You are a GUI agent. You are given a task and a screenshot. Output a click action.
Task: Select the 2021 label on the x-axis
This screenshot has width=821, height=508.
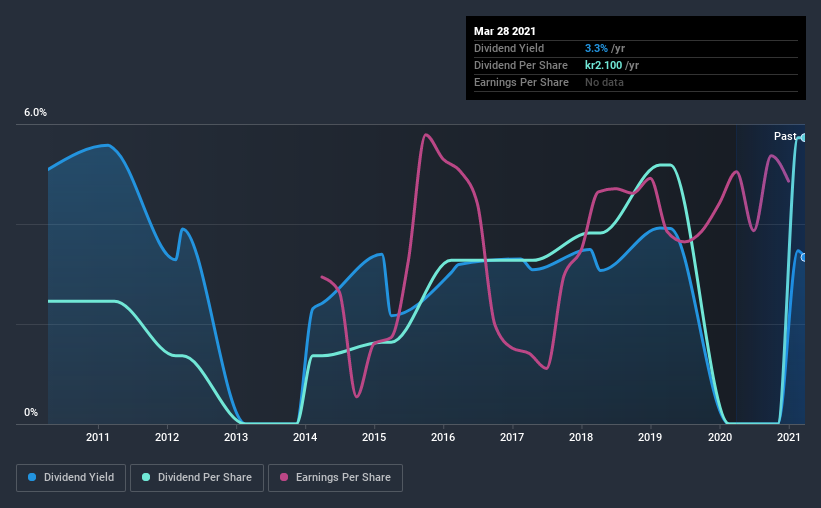tap(789, 437)
